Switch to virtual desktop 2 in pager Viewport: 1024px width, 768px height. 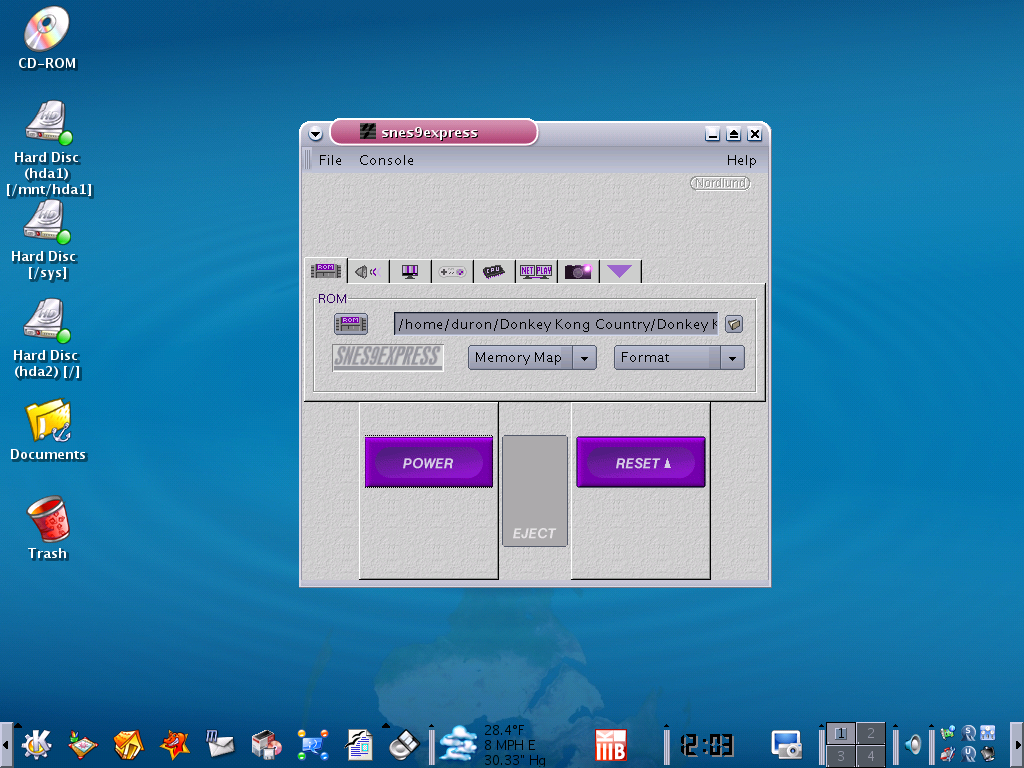point(870,733)
